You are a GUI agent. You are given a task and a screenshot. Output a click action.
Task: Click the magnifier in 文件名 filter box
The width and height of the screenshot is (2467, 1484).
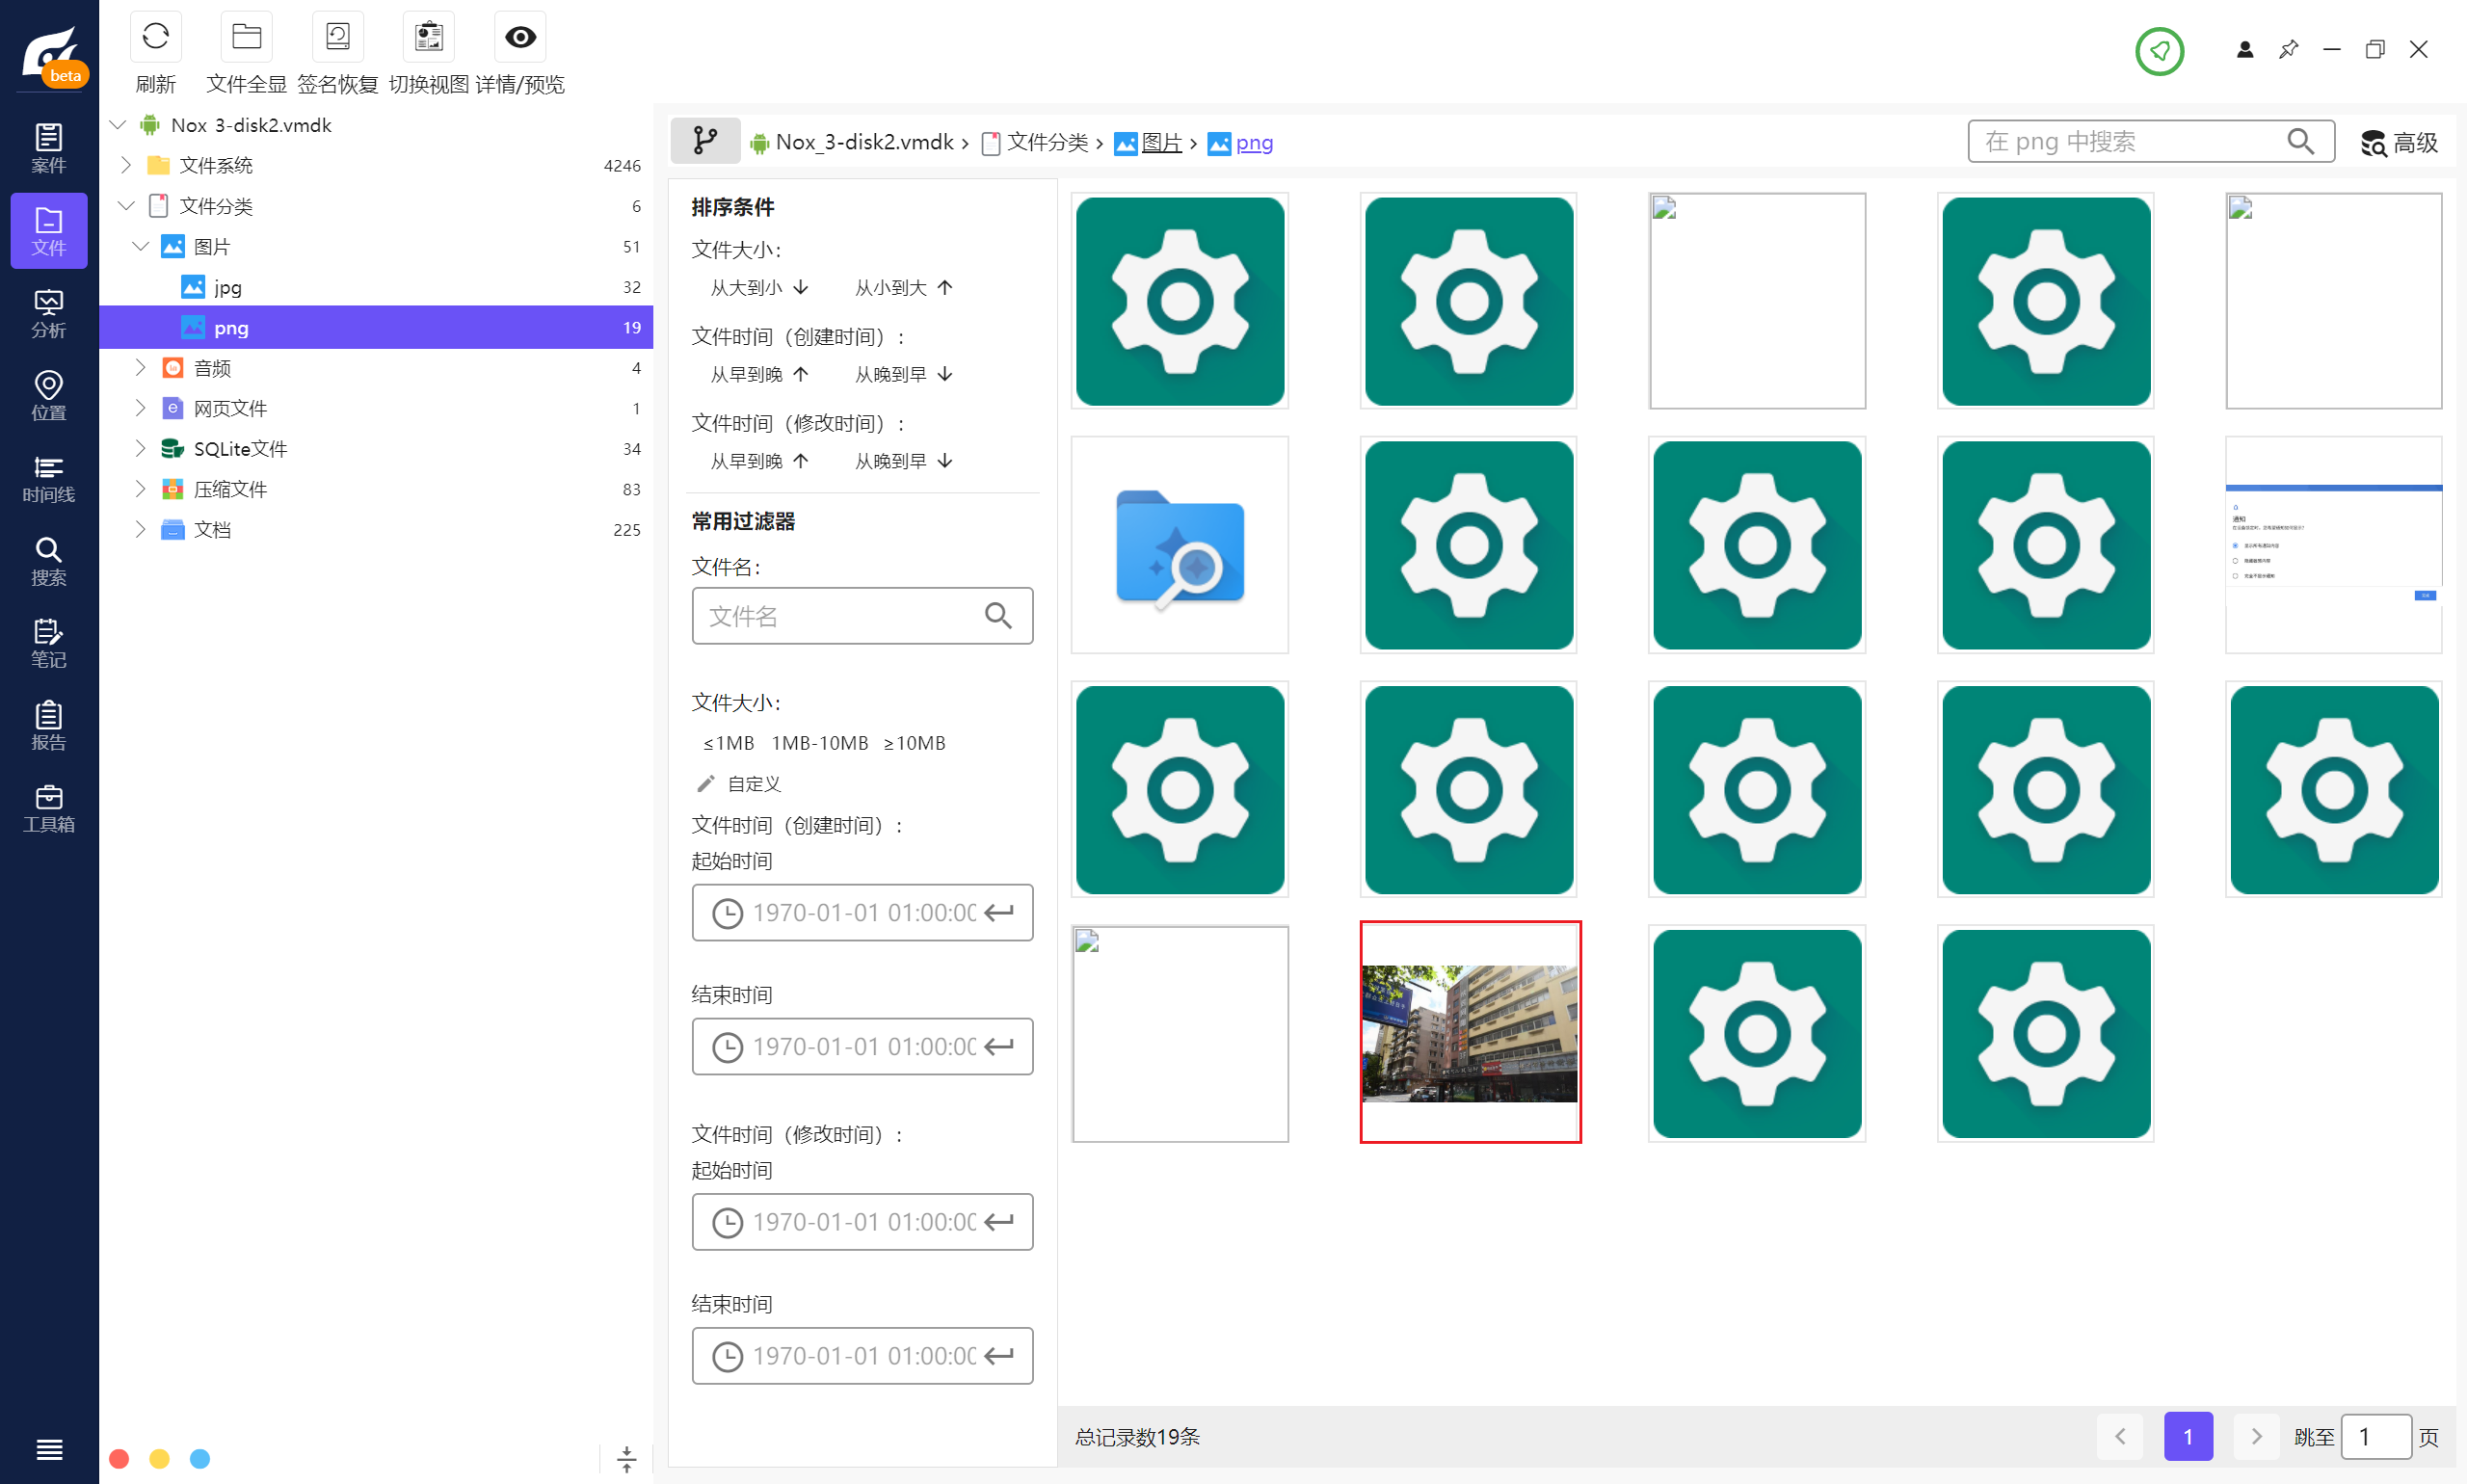pyautogui.click(x=998, y=615)
